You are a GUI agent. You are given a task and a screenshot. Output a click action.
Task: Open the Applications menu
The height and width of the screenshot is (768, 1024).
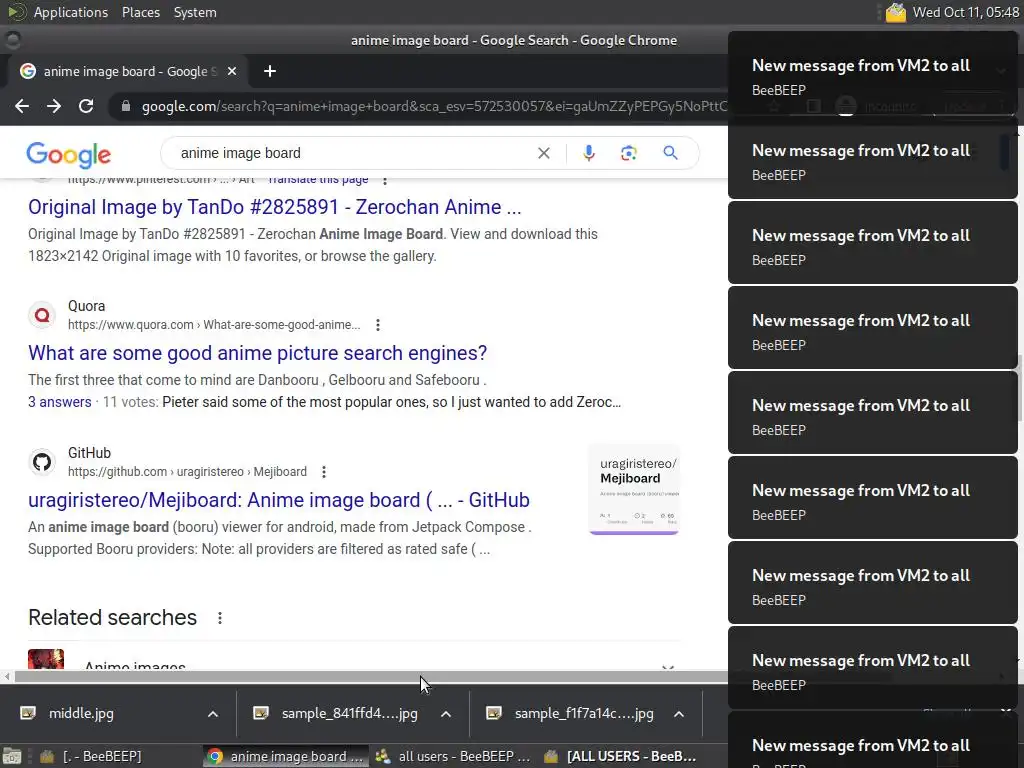[71, 12]
